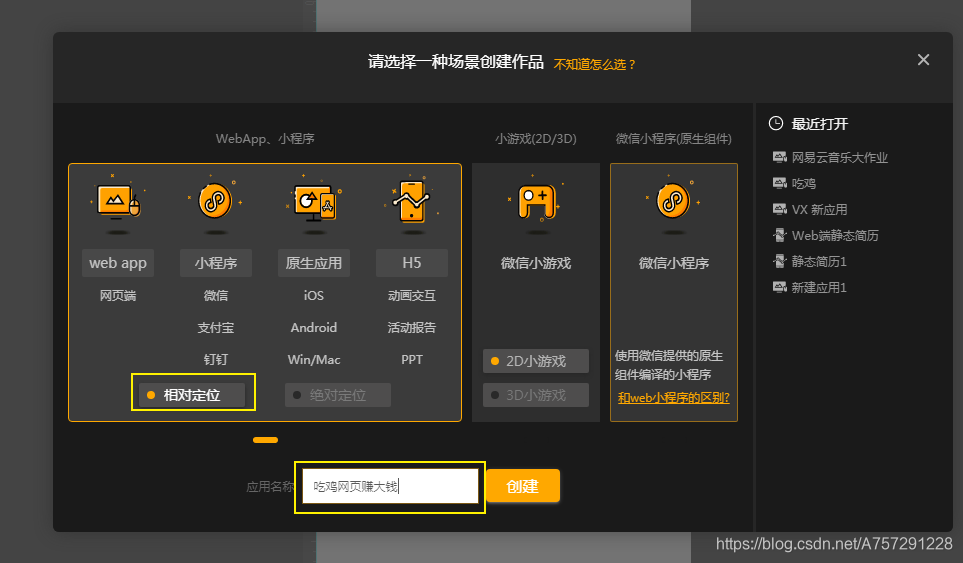Image resolution: width=963 pixels, height=563 pixels.
Task: Click the 原生应用 desktop icon
Action: point(314,201)
